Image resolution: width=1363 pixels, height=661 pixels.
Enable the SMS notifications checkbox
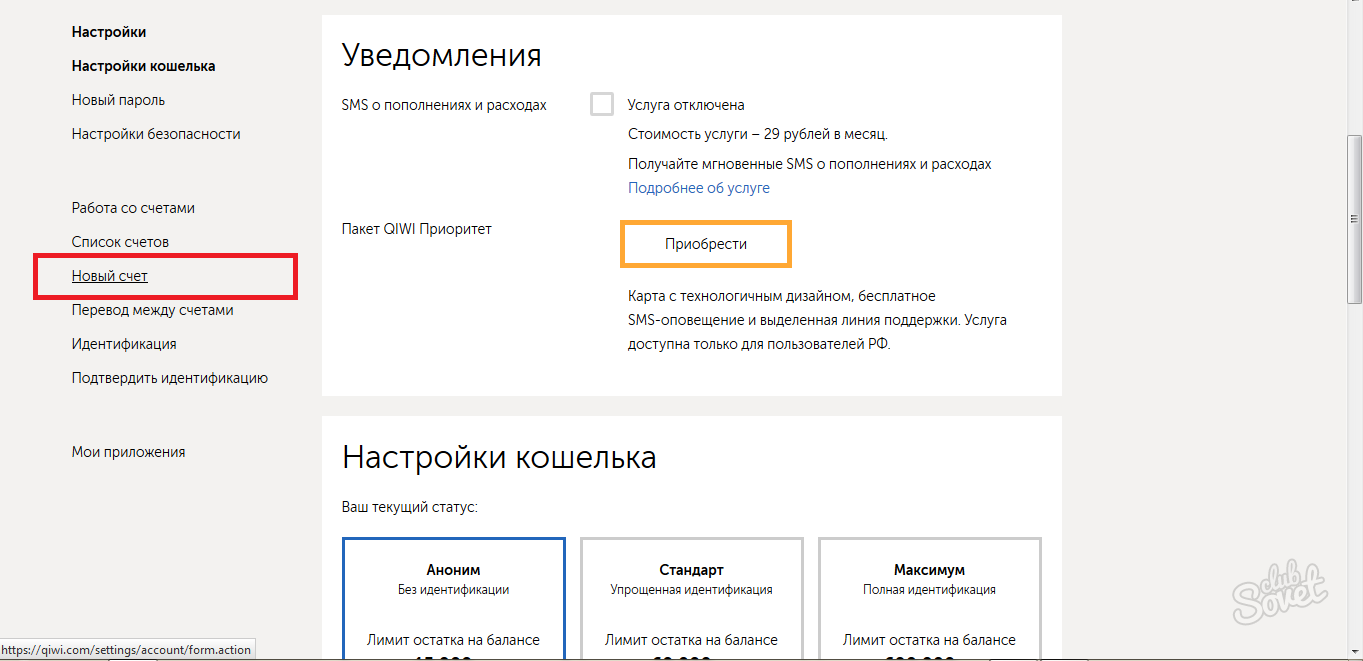602,104
